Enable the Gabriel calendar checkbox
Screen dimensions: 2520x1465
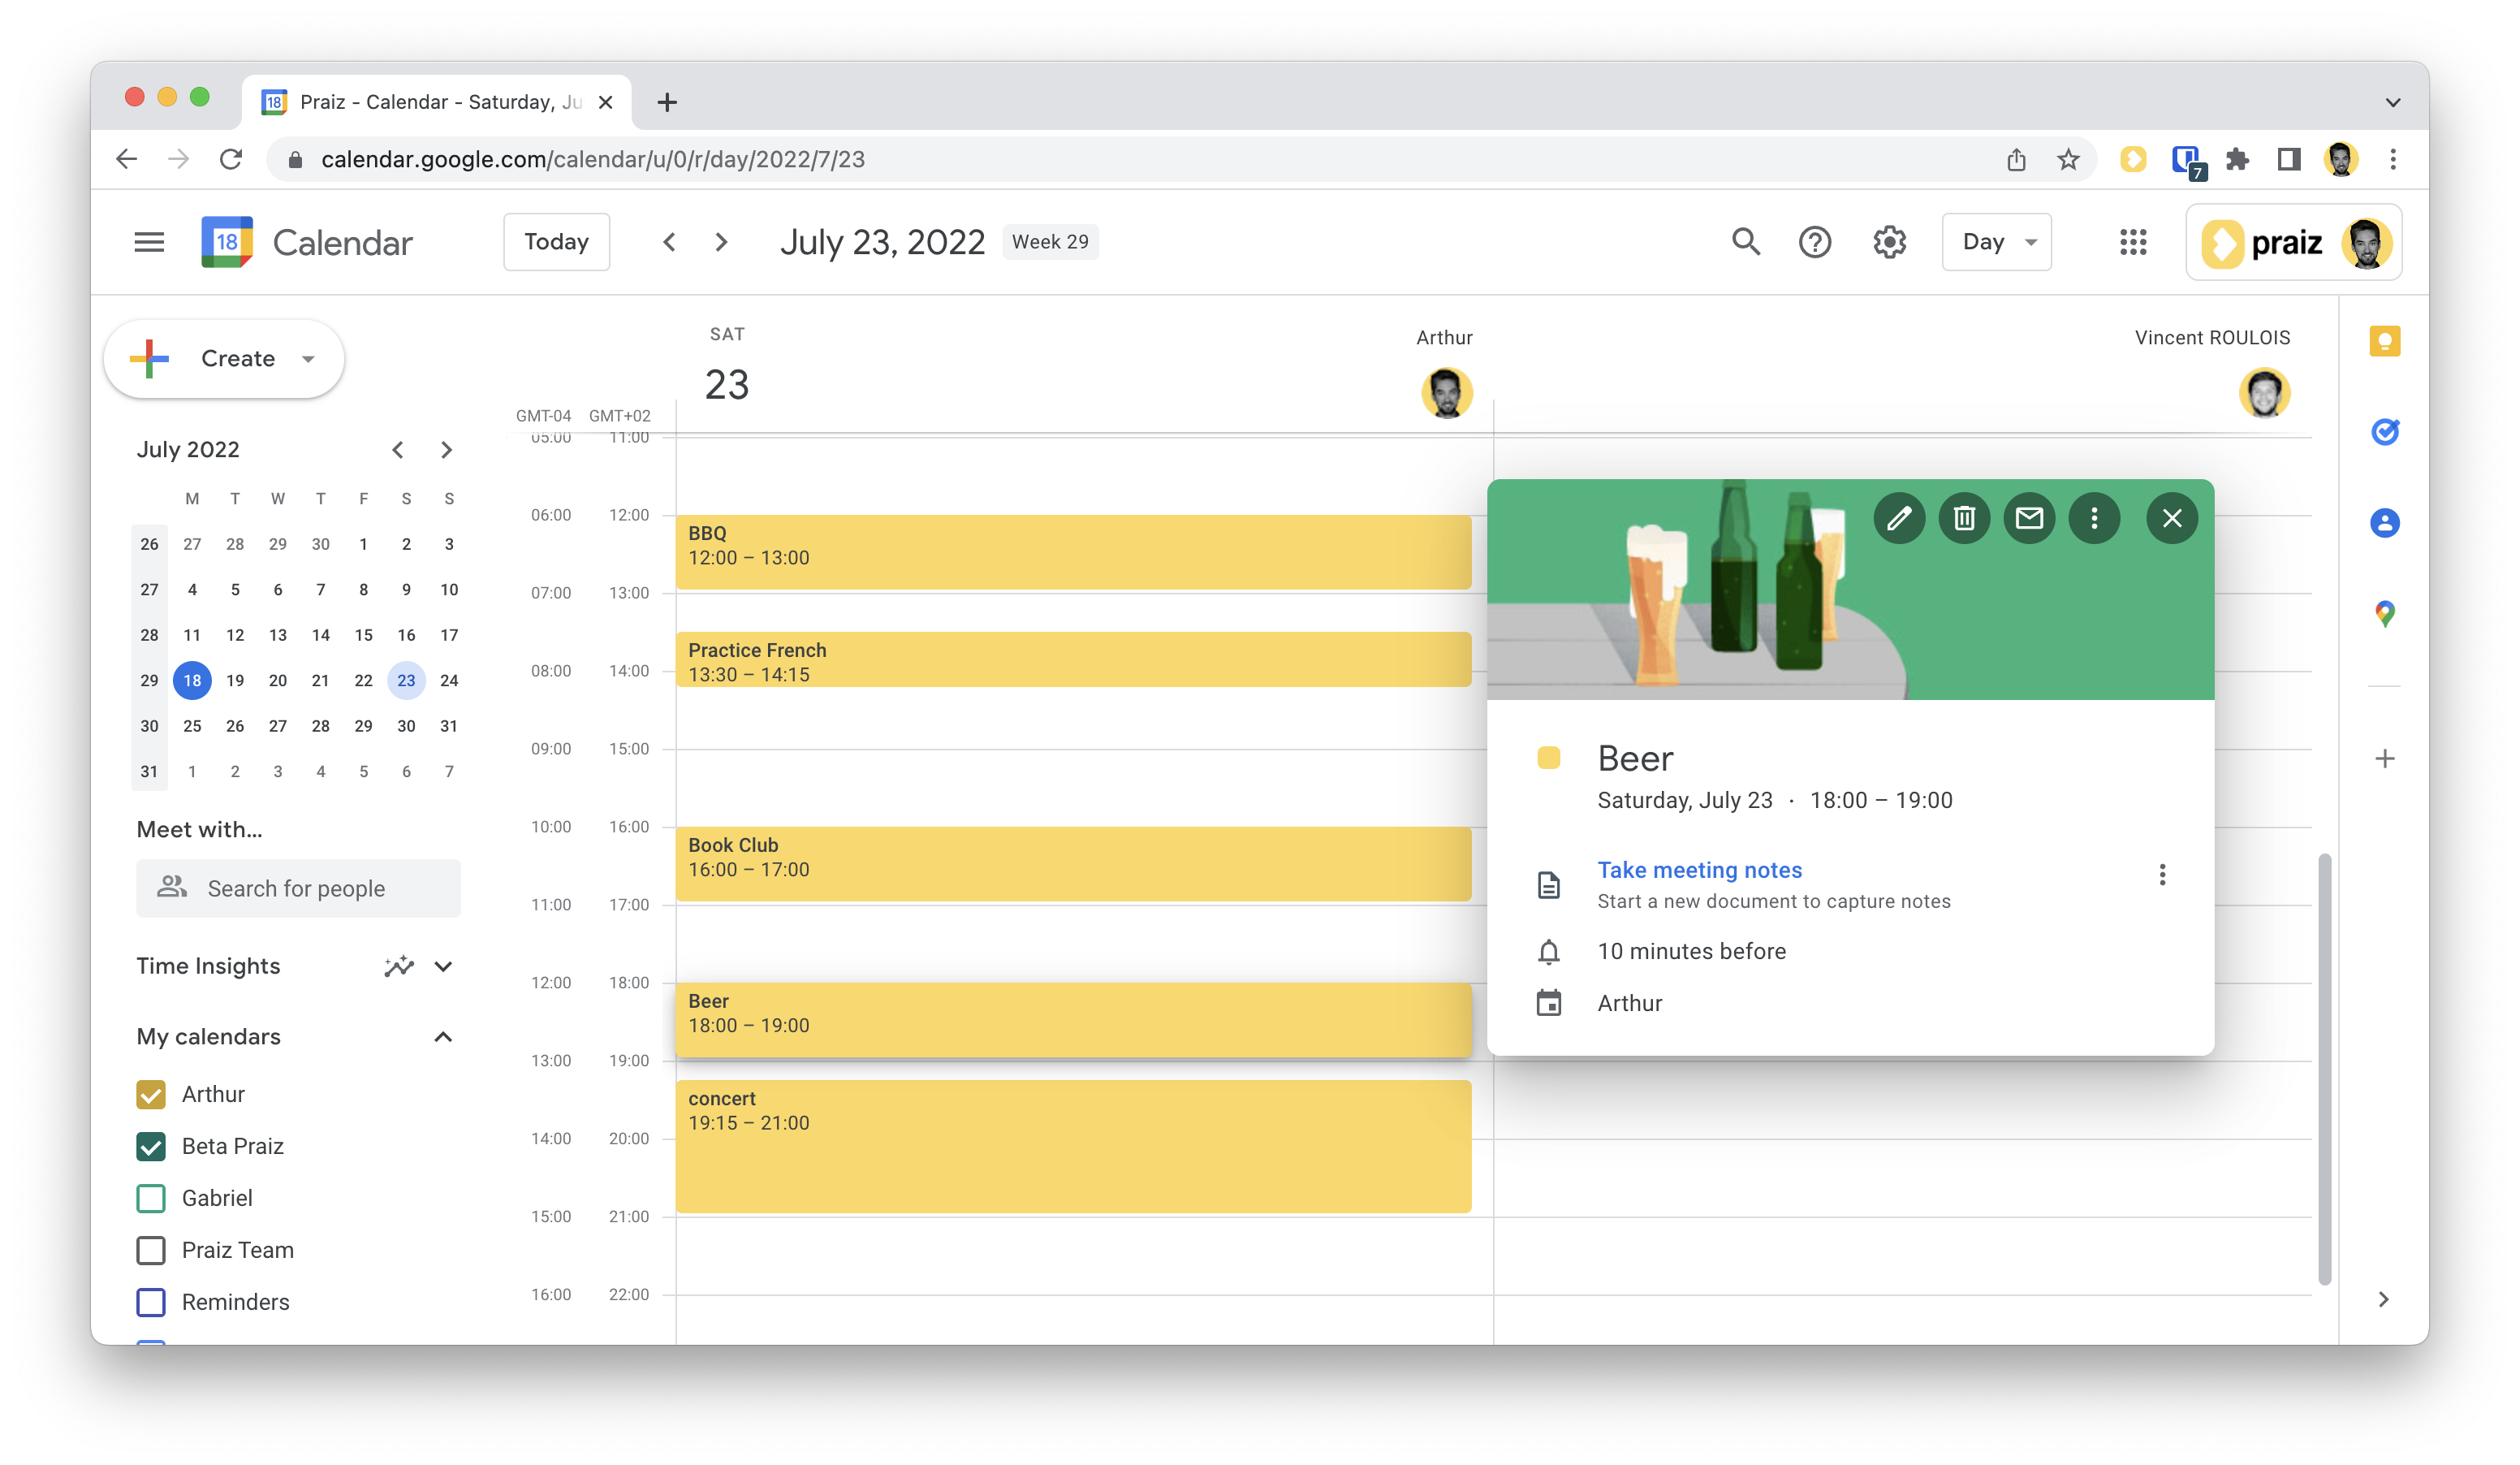(x=151, y=1198)
